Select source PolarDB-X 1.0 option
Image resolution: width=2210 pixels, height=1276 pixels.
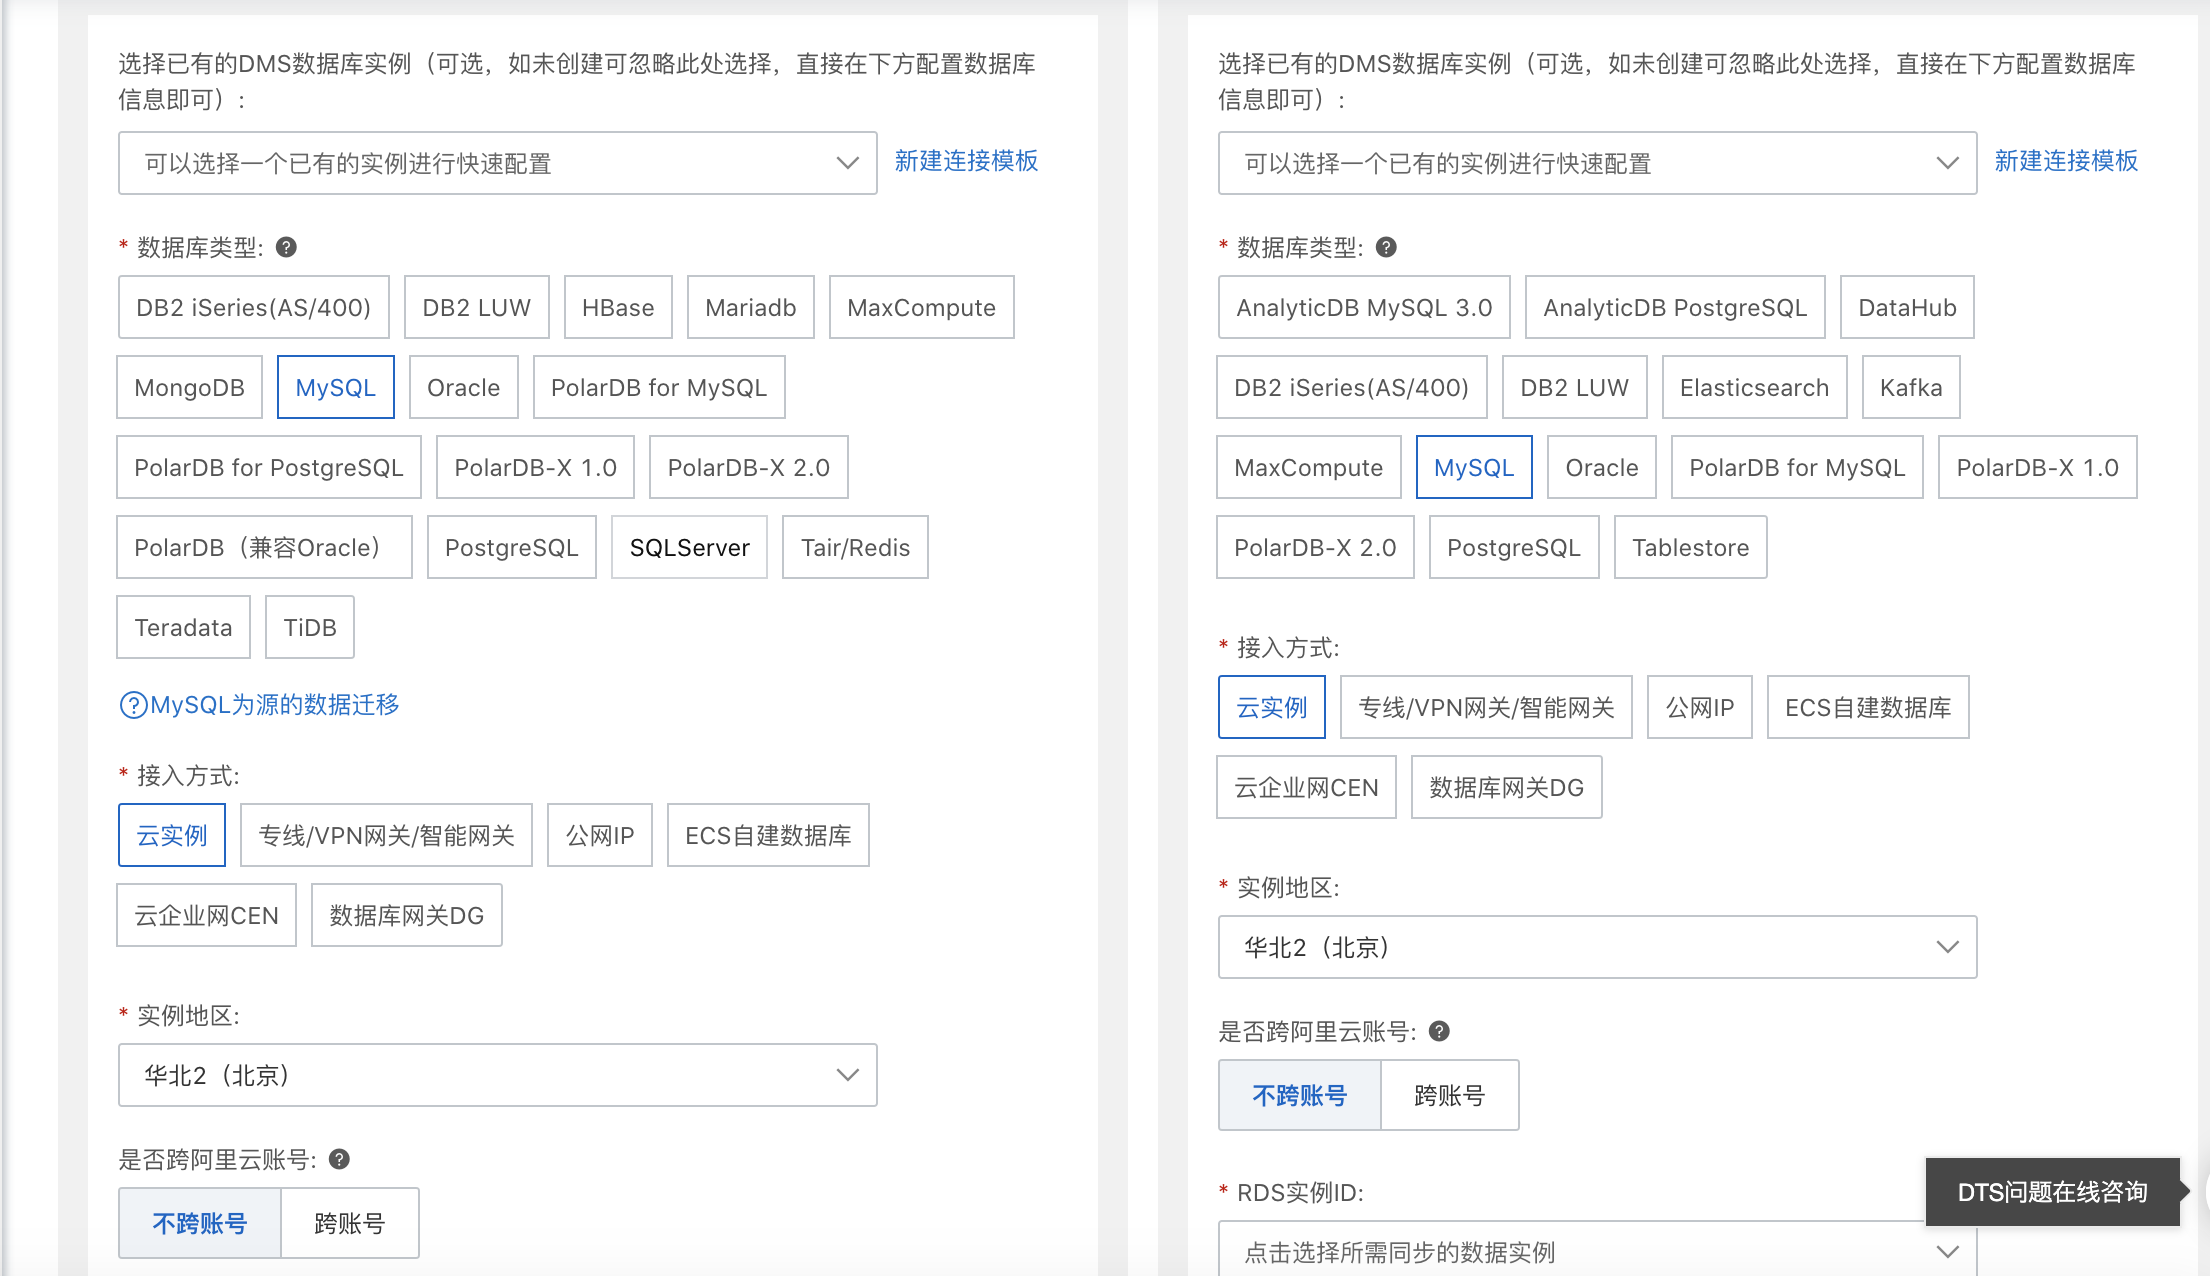pos(536,467)
